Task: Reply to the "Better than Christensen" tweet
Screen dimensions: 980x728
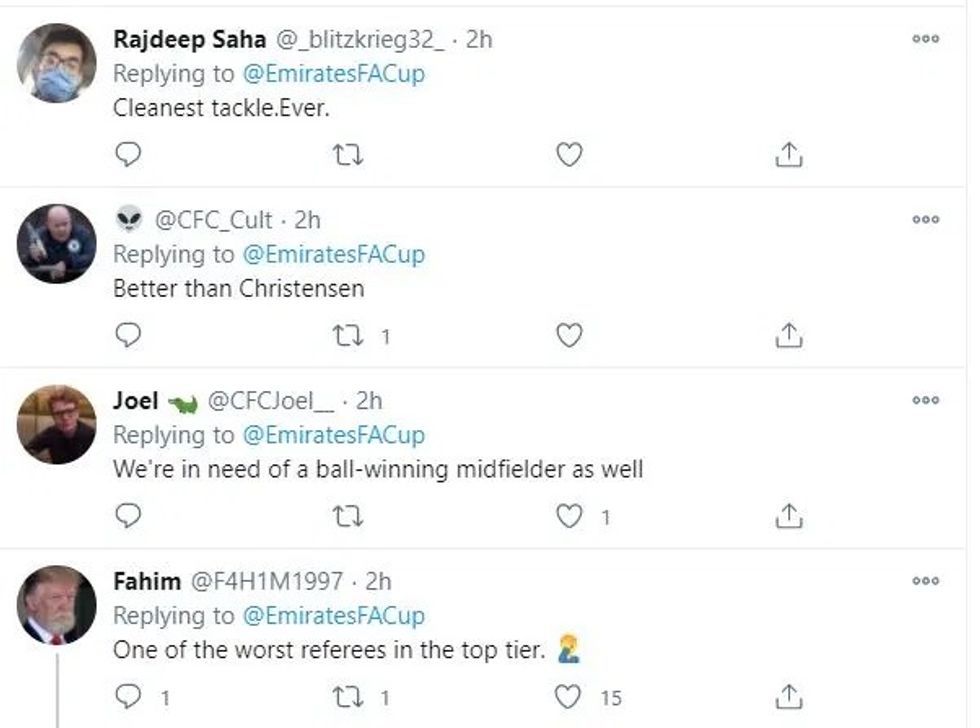Action: tap(128, 335)
